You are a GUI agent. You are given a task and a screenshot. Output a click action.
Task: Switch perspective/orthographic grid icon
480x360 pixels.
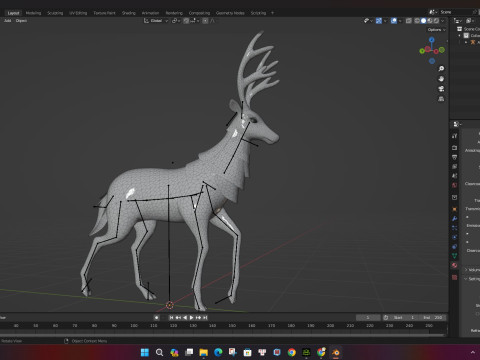[x=441, y=99]
